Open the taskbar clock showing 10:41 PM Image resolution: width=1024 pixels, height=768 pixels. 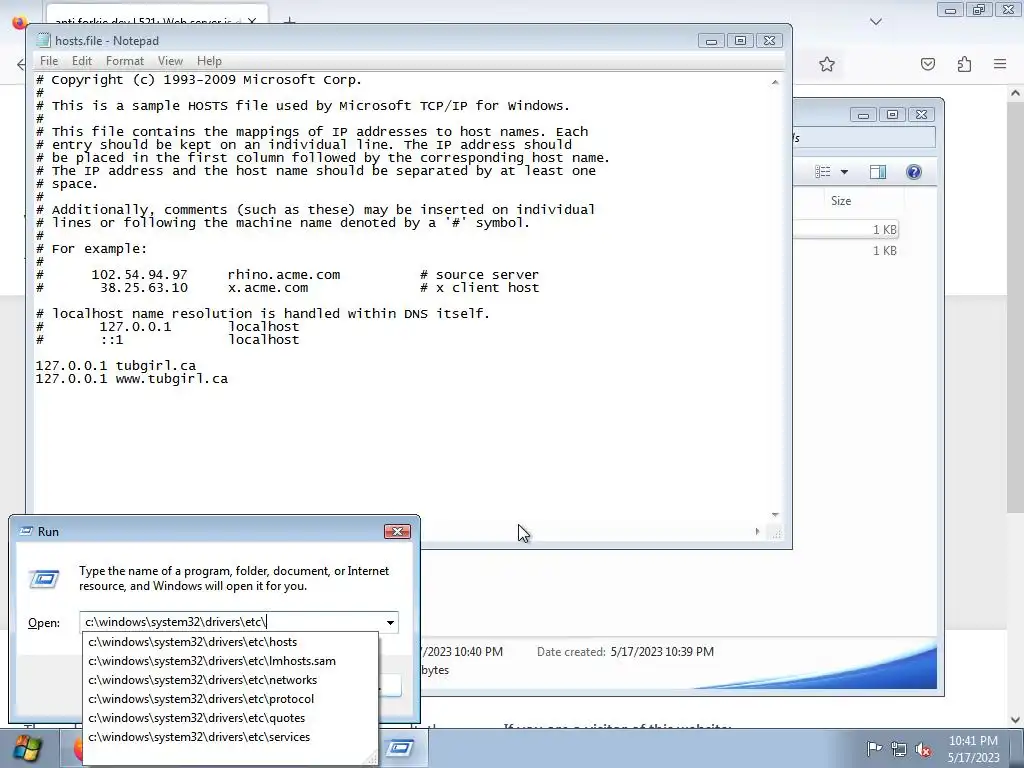pyautogui.click(x=973, y=748)
